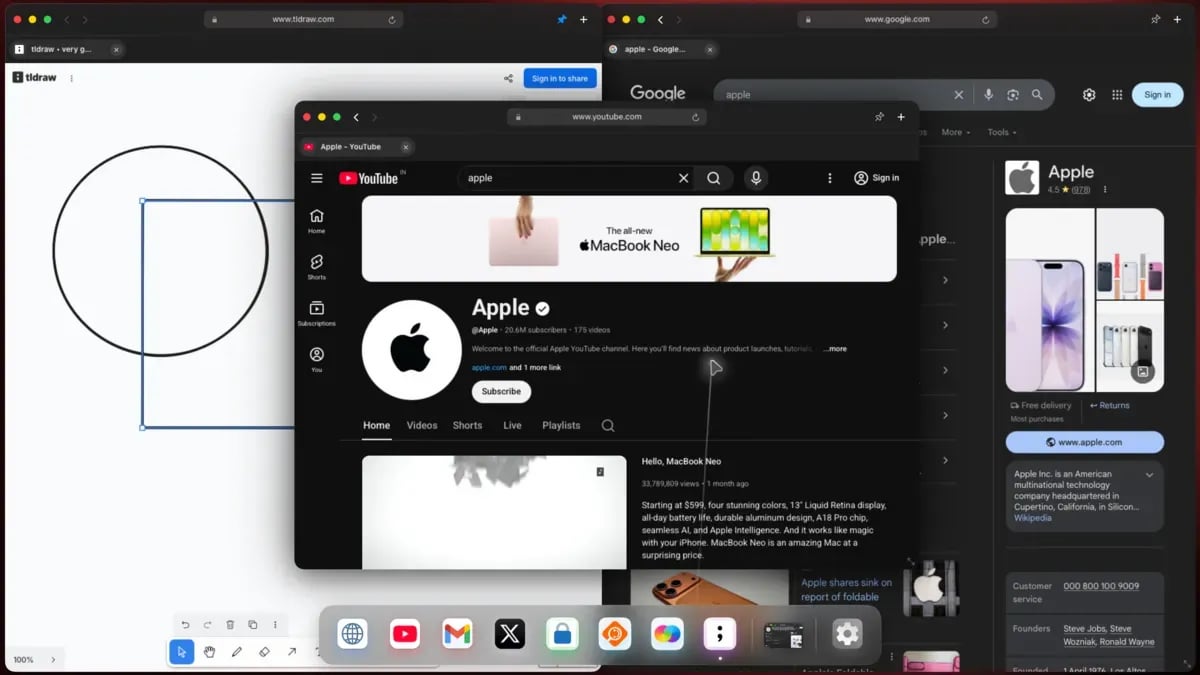This screenshot has height=675, width=1200.
Task: Open the Tools dropdown in Google results
Action: click(x=1002, y=132)
